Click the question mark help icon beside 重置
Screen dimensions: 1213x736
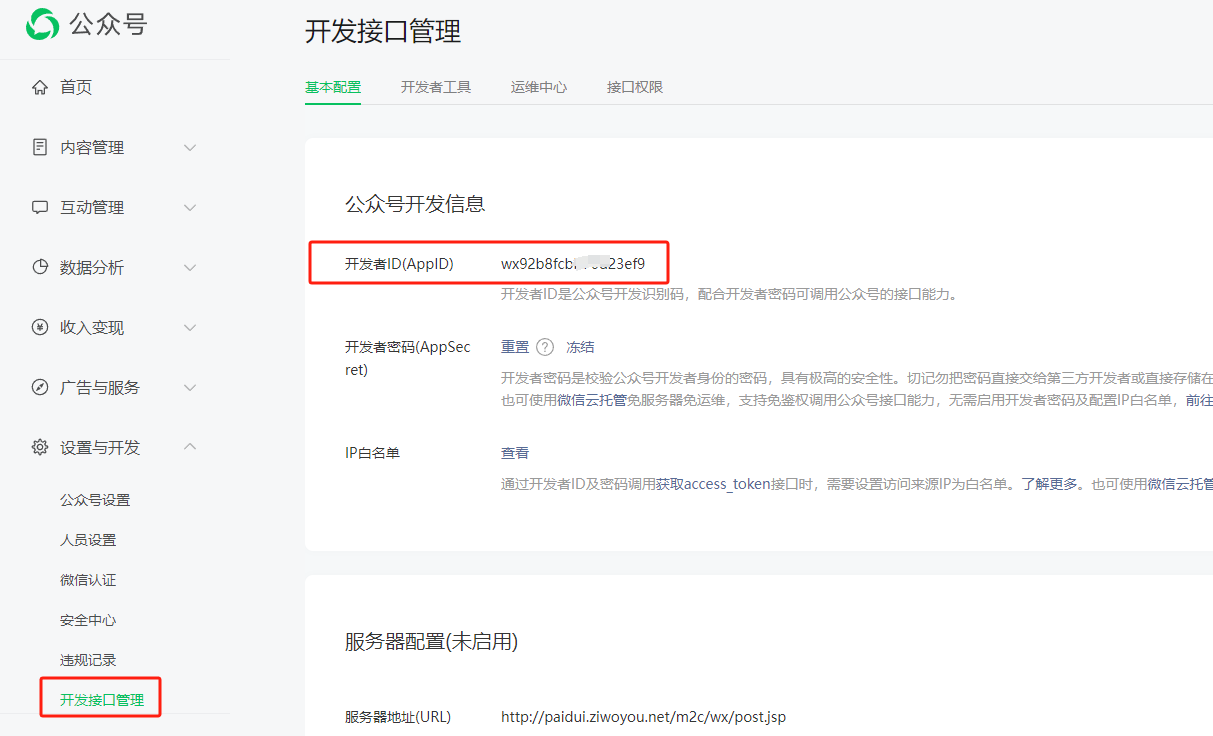click(545, 347)
